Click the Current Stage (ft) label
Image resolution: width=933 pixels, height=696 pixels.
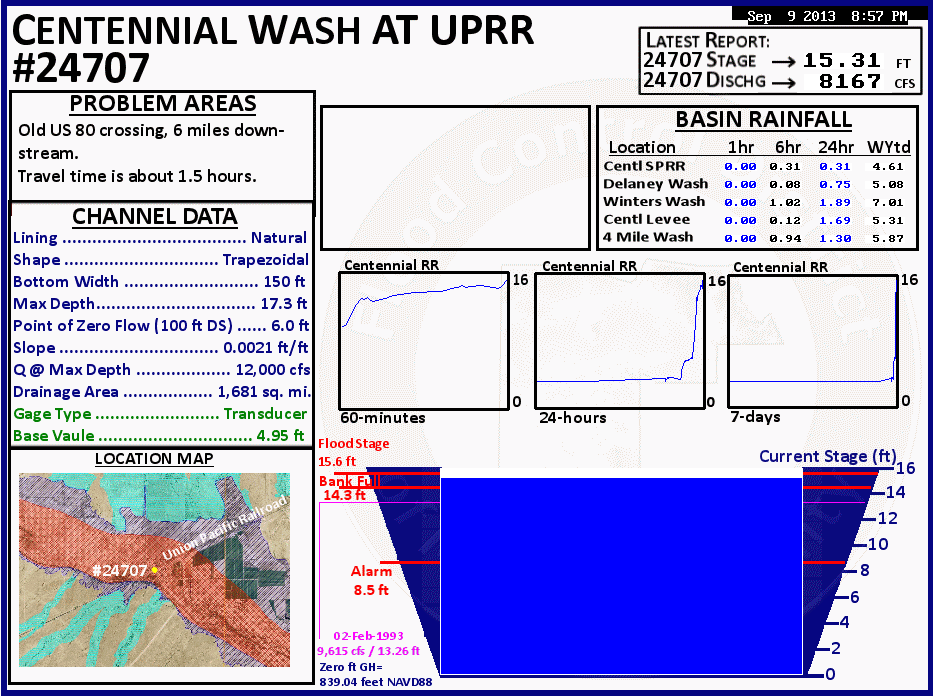[828, 456]
